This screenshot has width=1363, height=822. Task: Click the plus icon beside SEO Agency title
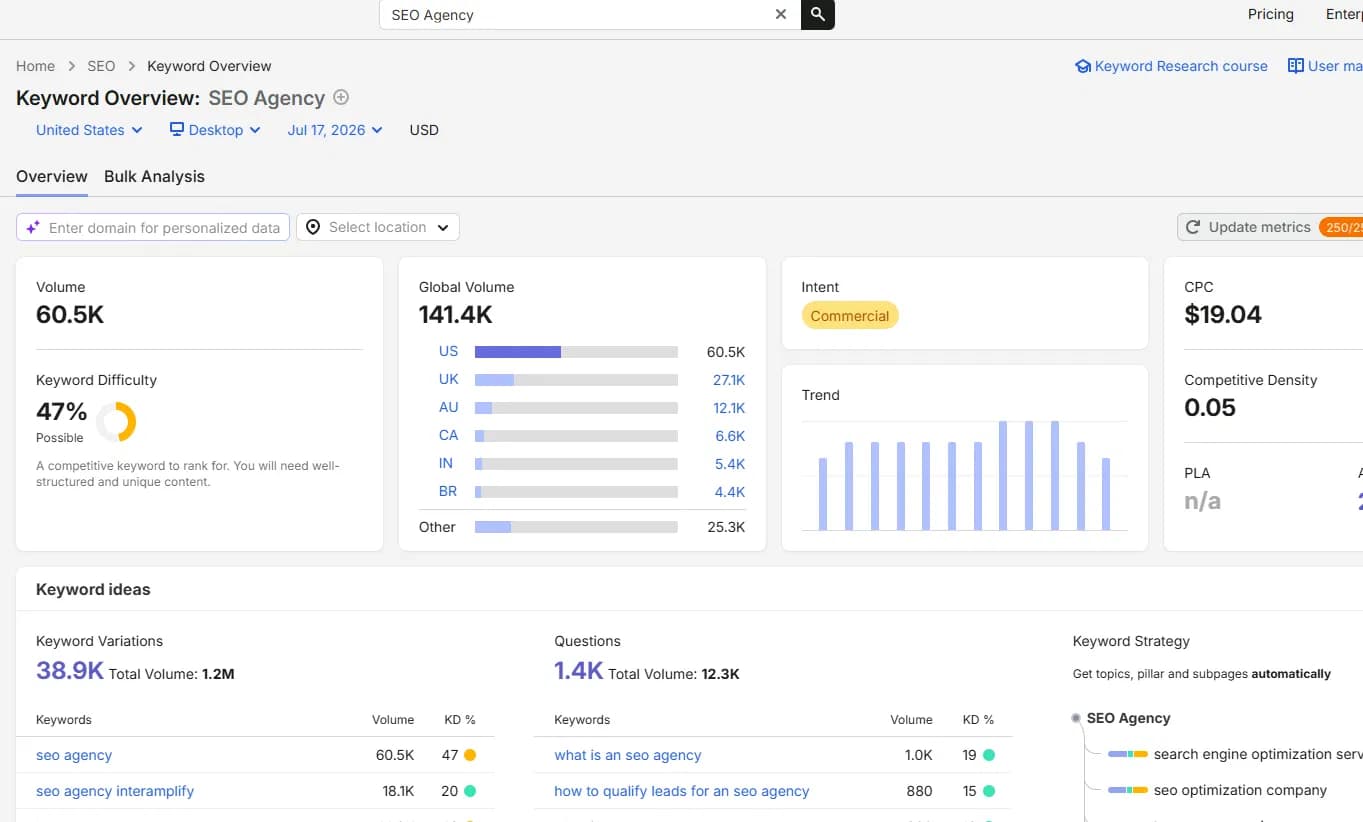tap(341, 97)
